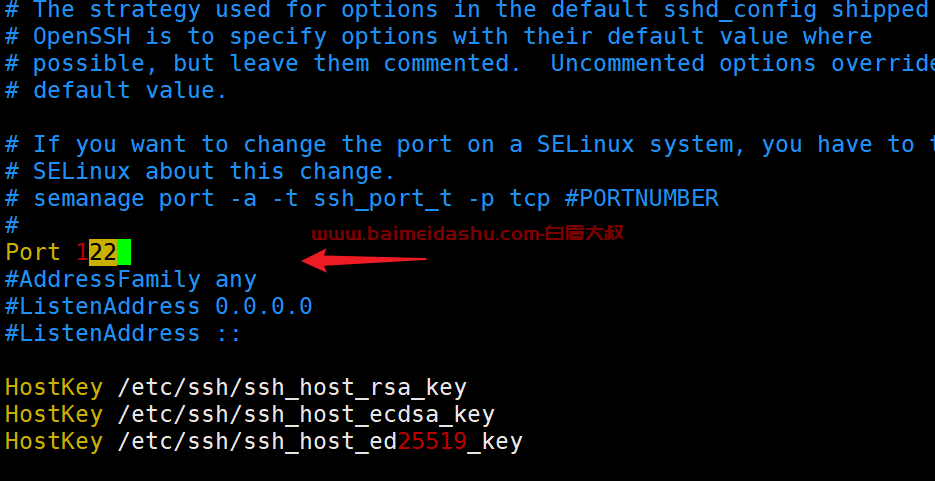Click the first HostKey keyword
The width and height of the screenshot is (935, 481).
tap(54, 388)
